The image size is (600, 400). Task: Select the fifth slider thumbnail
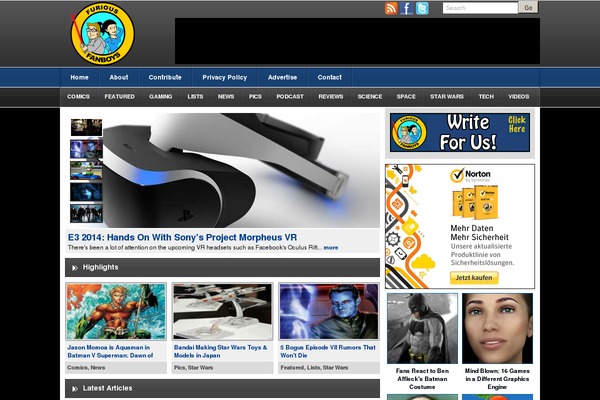tap(86, 214)
